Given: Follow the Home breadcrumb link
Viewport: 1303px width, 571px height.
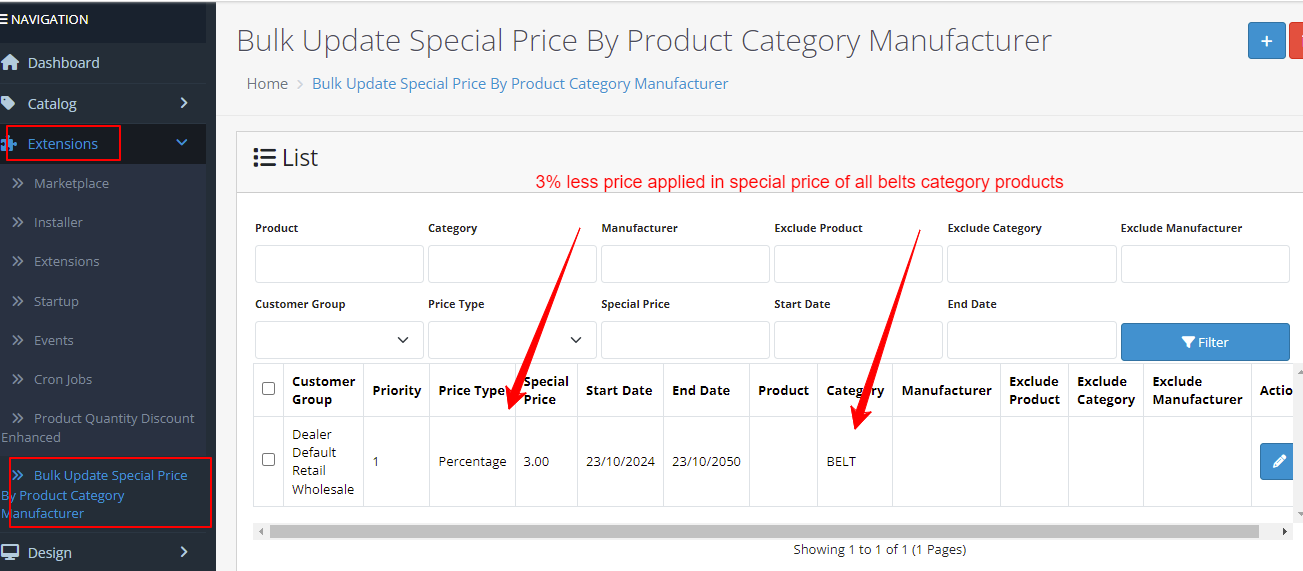Looking at the screenshot, I should 267,84.
